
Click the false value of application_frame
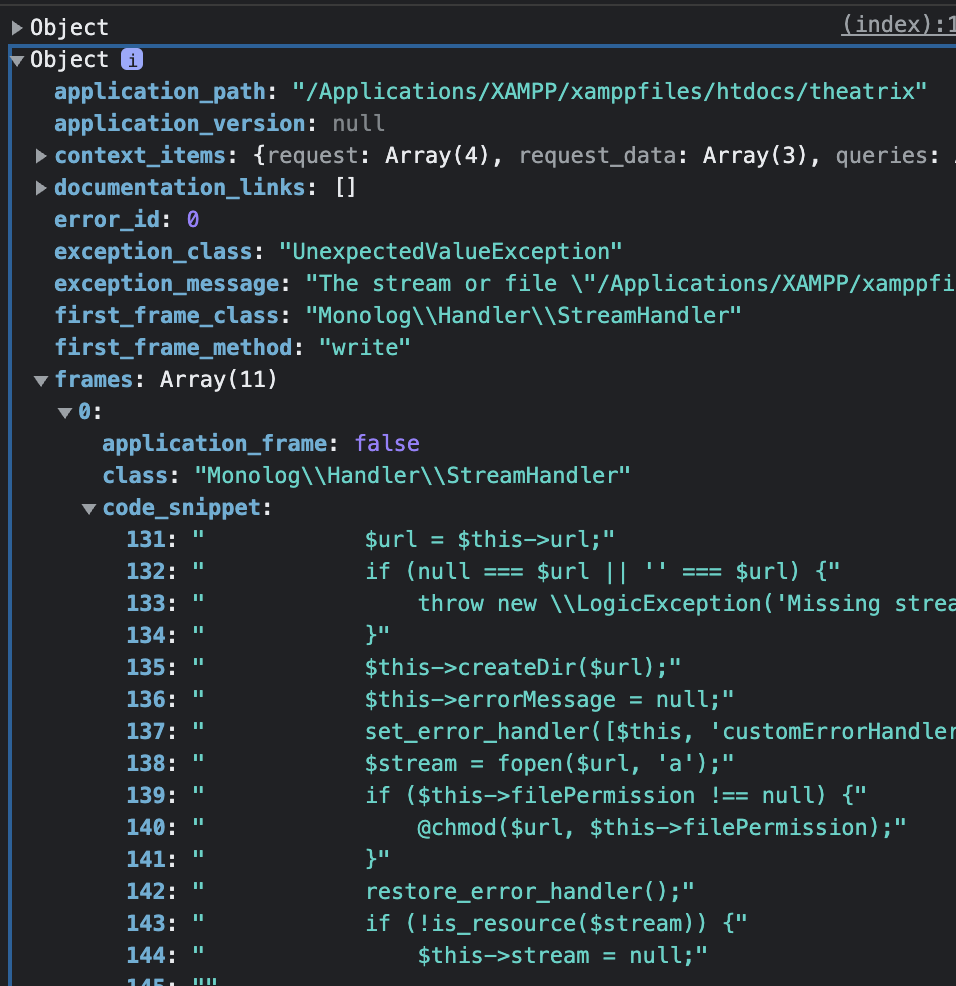point(387,444)
